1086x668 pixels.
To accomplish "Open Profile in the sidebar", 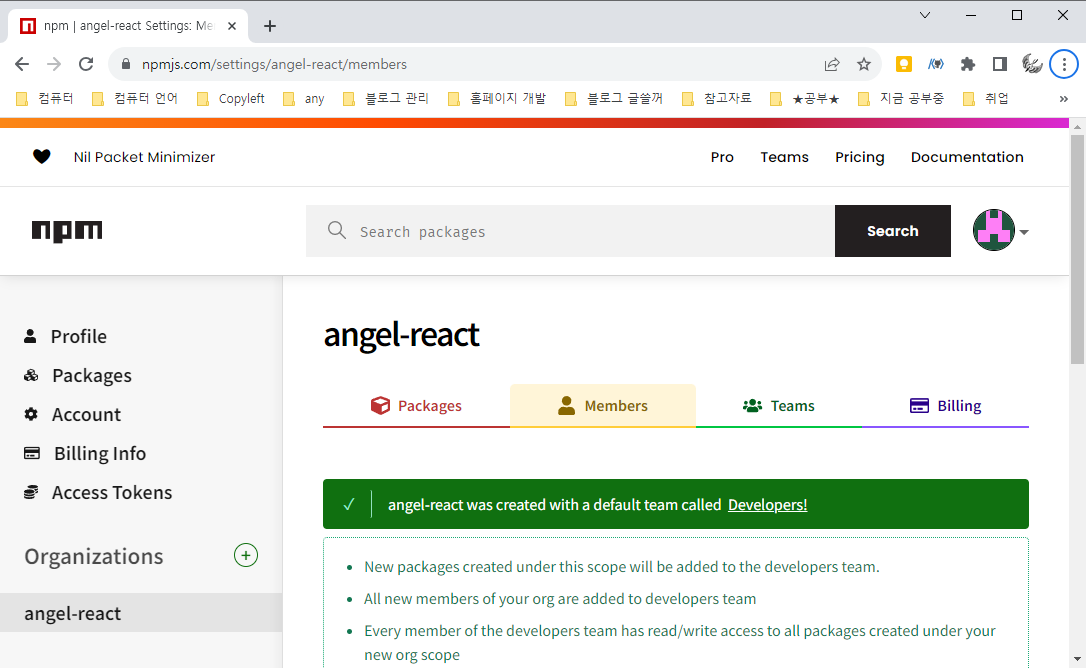I will (66, 337).
